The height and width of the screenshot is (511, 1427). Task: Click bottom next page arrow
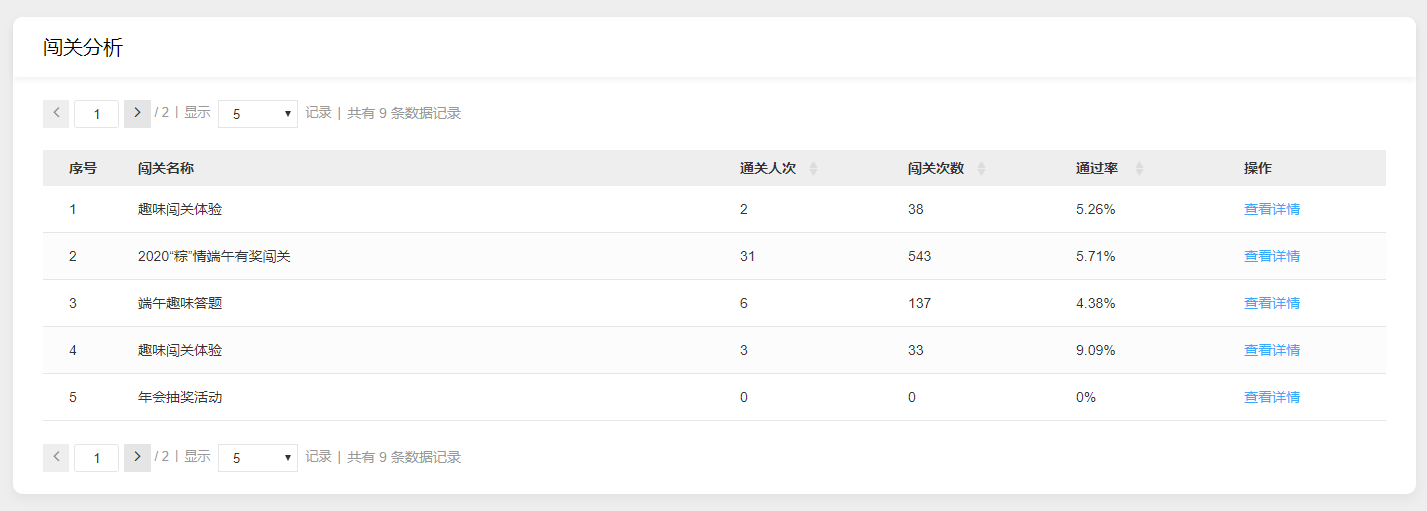coord(137,457)
